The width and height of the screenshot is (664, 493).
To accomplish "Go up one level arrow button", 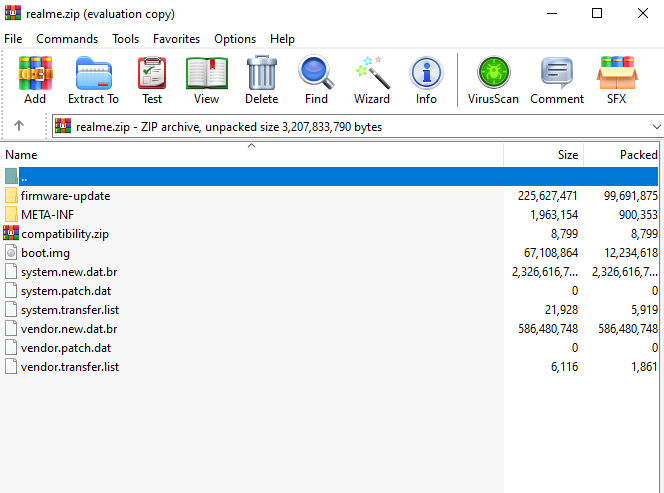I will [x=19, y=126].
